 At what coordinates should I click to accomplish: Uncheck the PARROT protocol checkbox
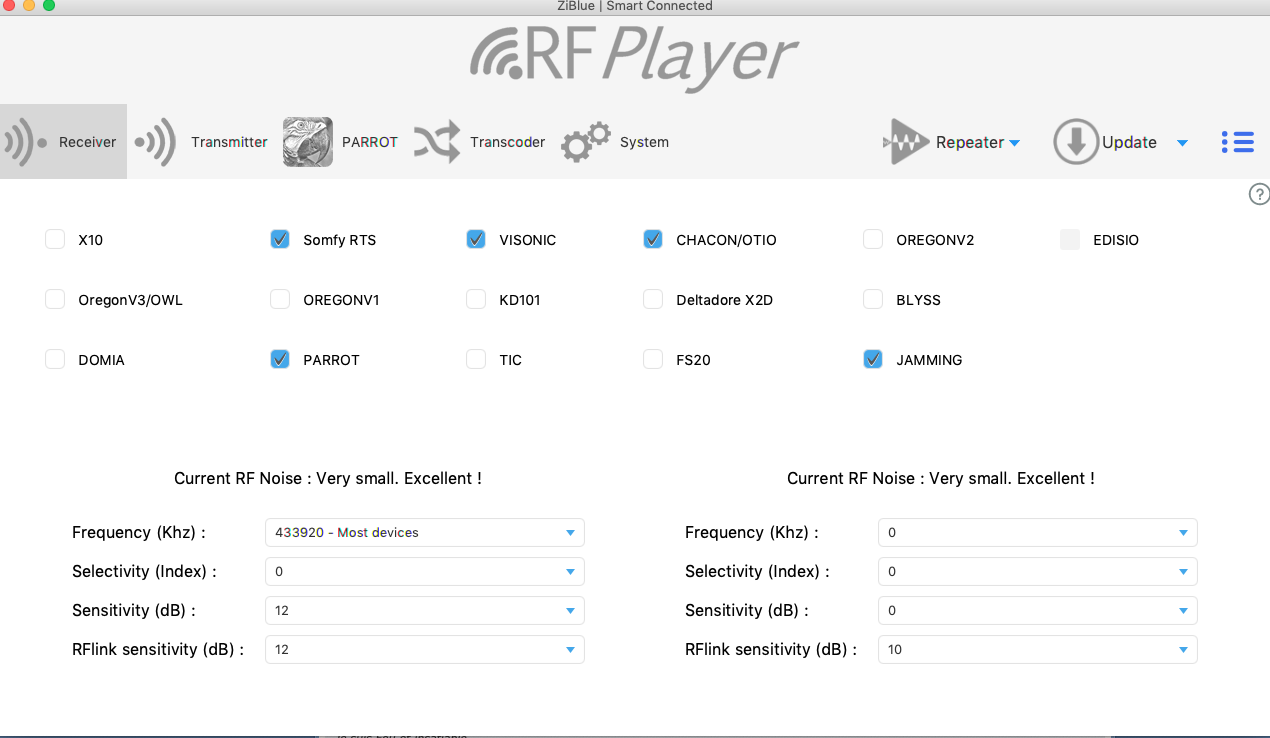click(x=280, y=359)
